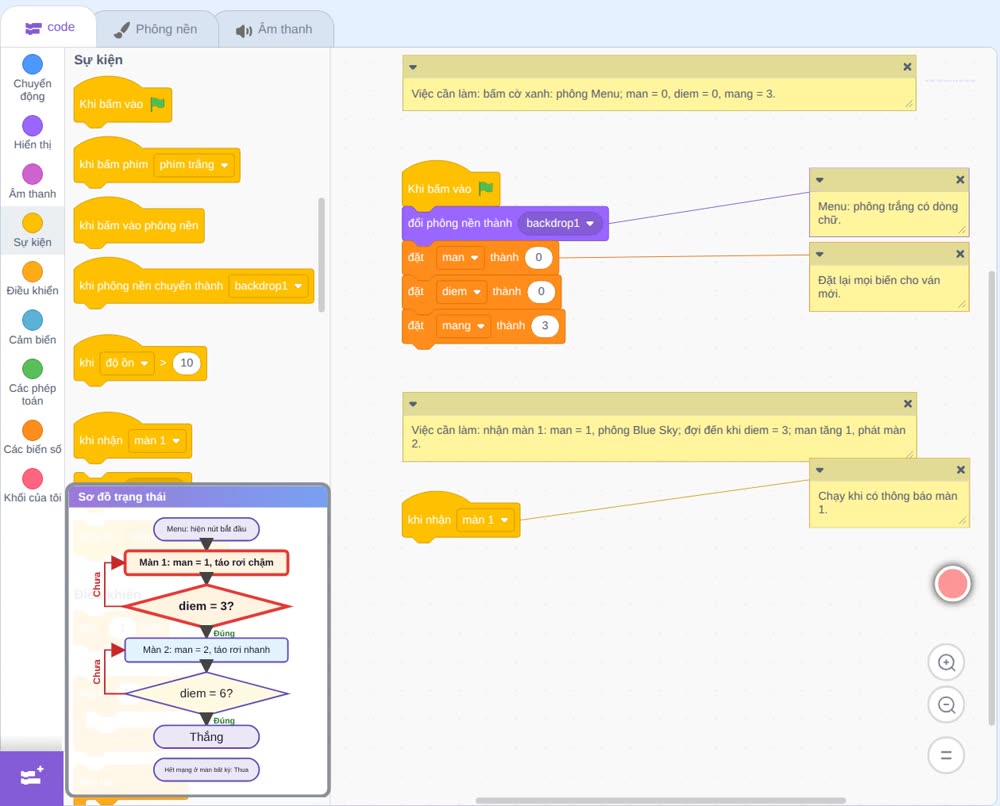This screenshot has width=1000, height=806.
Task: Click green flag in palette Khi bấm vào block
Action: 158,103
